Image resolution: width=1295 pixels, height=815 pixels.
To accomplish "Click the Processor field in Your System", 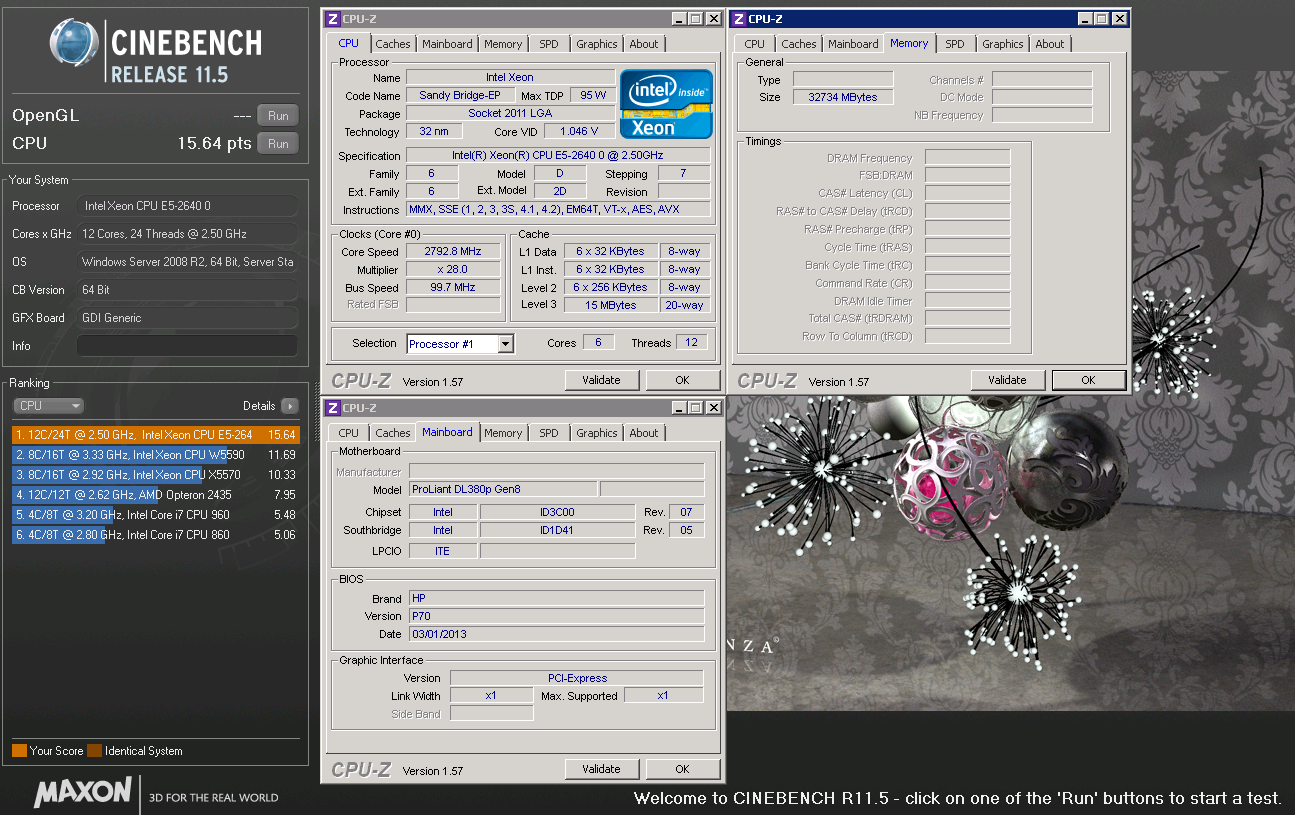I will pyautogui.click(x=187, y=206).
